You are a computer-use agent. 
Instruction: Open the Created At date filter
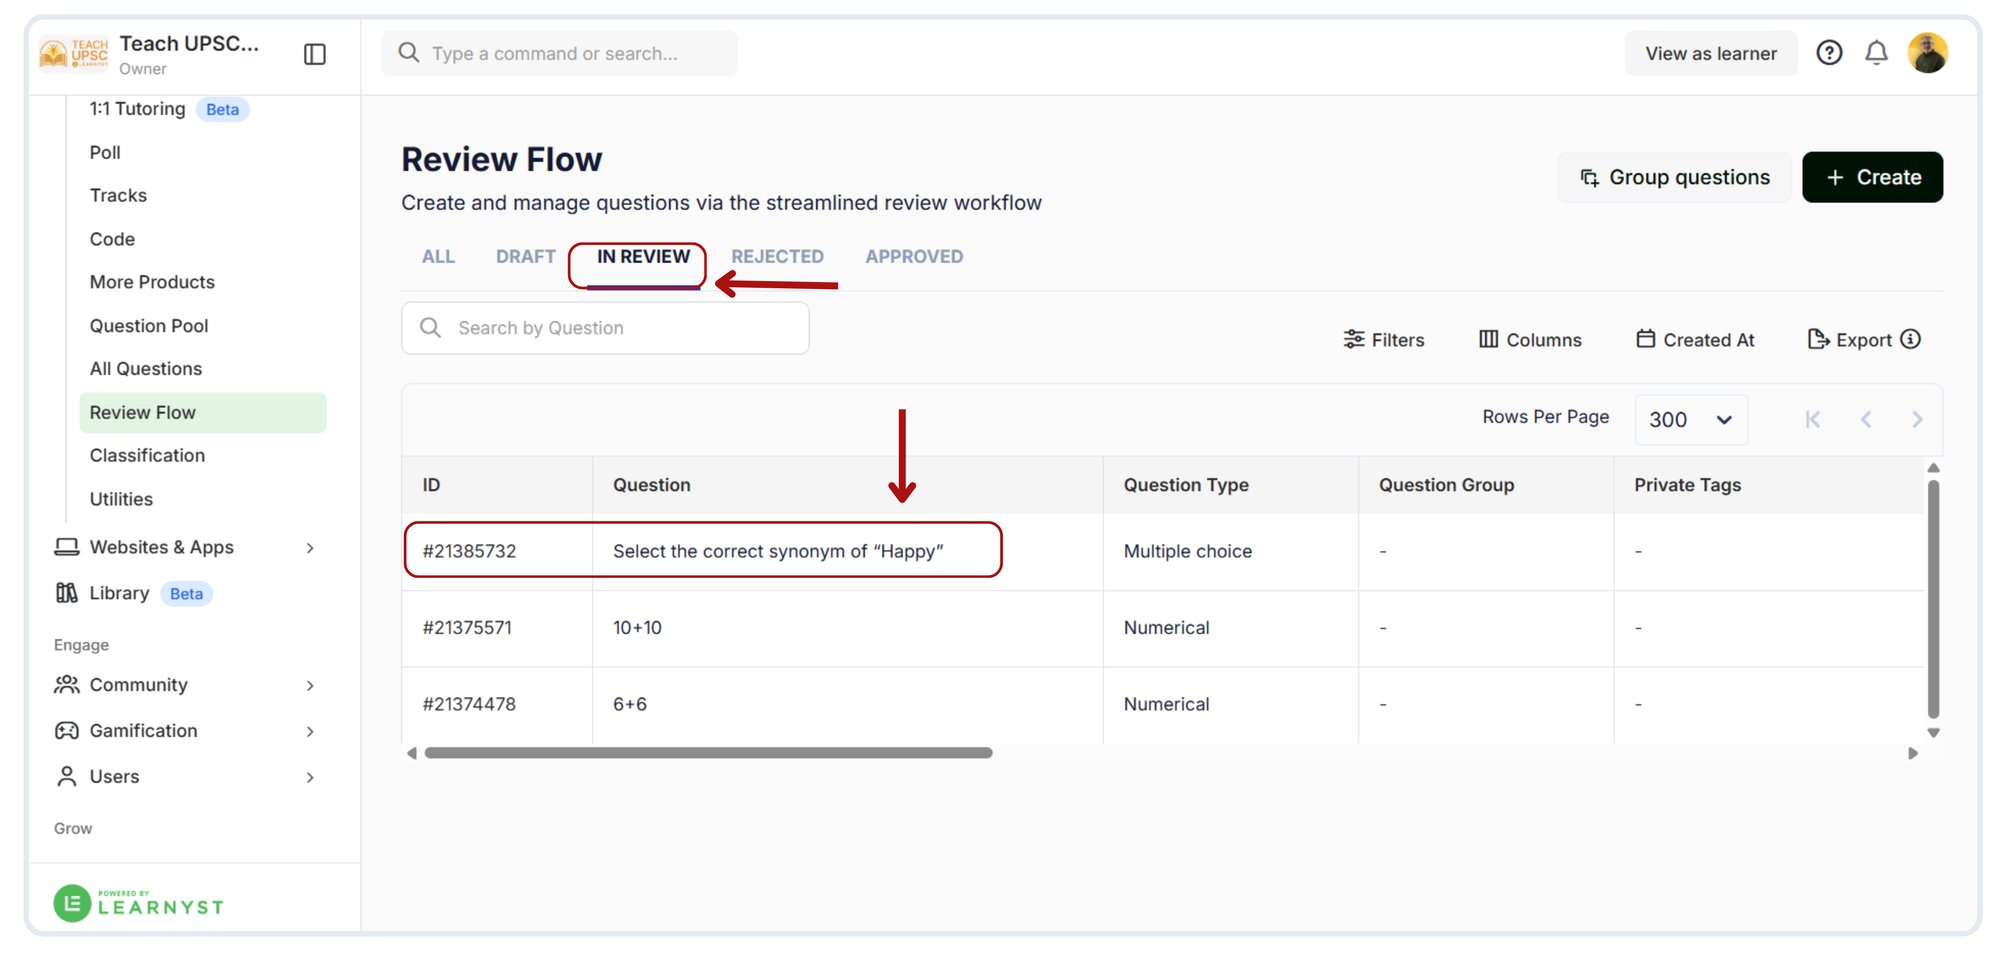[1695, 340]
